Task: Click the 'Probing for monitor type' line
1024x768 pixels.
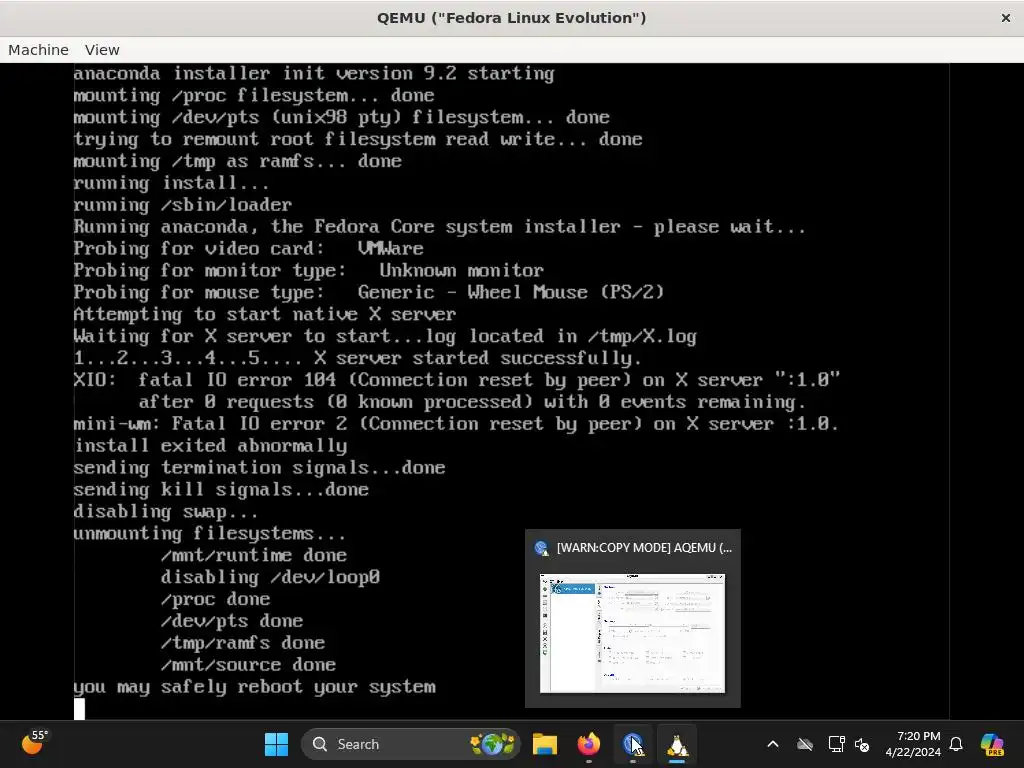Action: pyautogui.click(x=308, y=270)
